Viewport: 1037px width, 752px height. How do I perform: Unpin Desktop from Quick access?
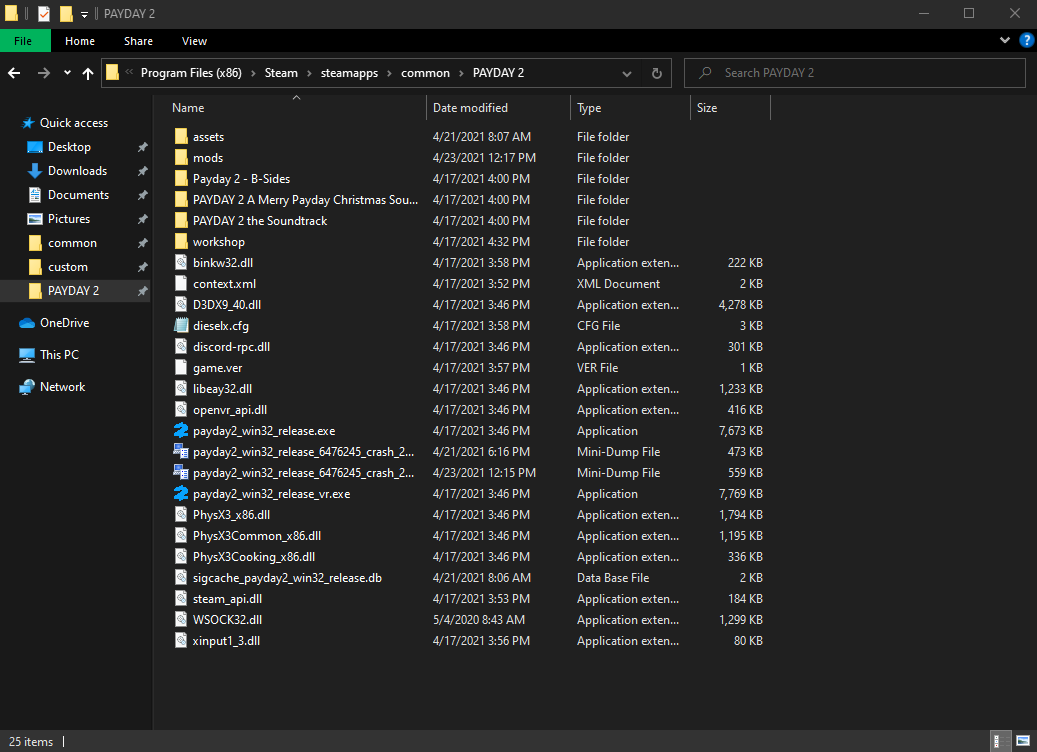(x=142, y=147)
